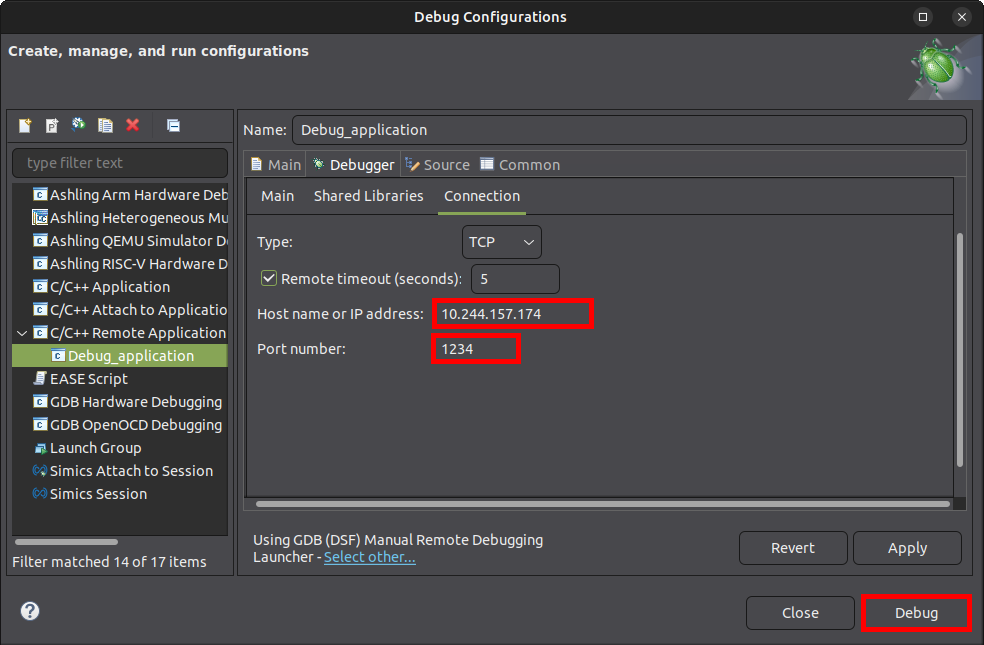984x645 pixels.
Task: Click New prototype configuration icon
Action: tap(52, 125)
